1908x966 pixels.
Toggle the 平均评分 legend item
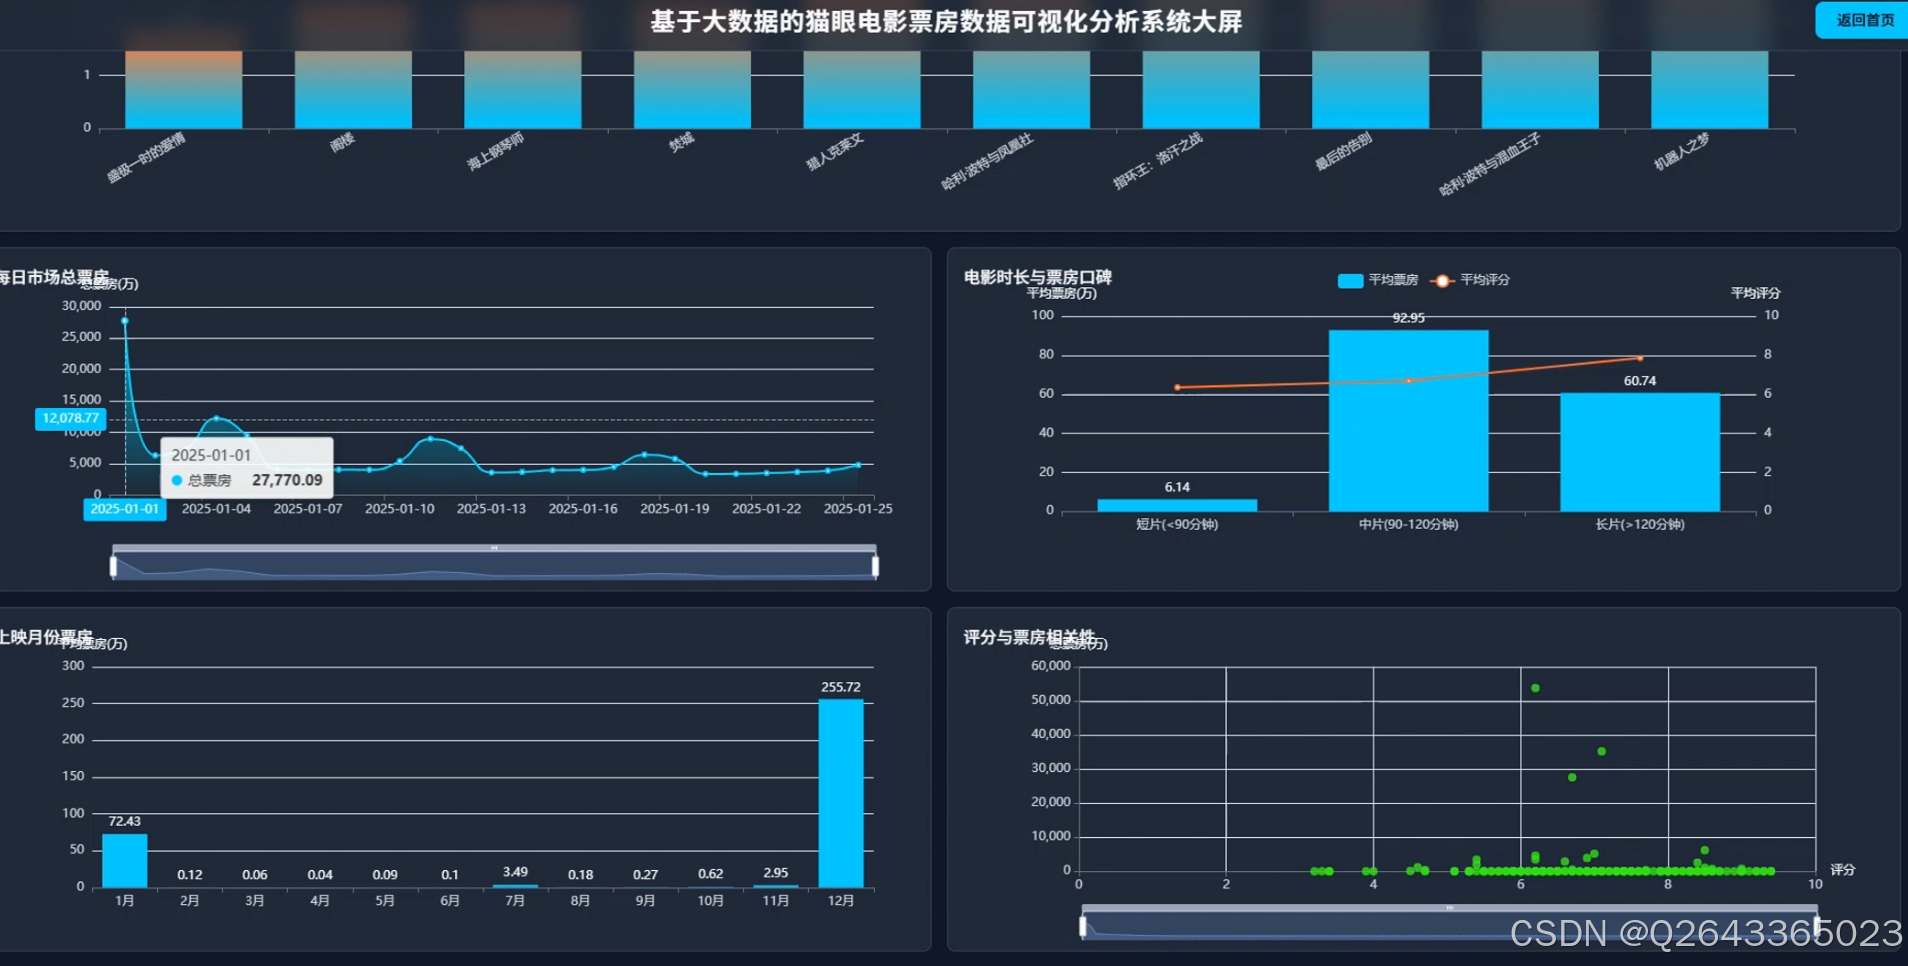click(x=1470, y=280)
